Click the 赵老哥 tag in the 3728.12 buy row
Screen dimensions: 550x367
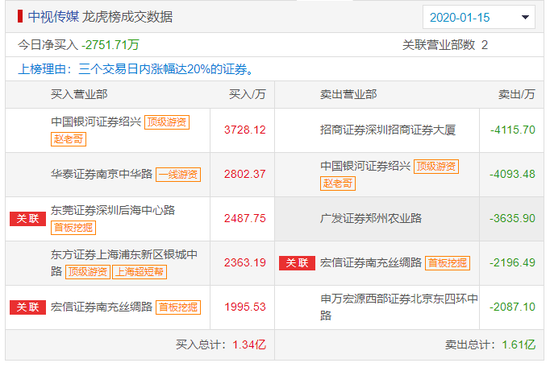pyautogui.click(x=68, y=139)
